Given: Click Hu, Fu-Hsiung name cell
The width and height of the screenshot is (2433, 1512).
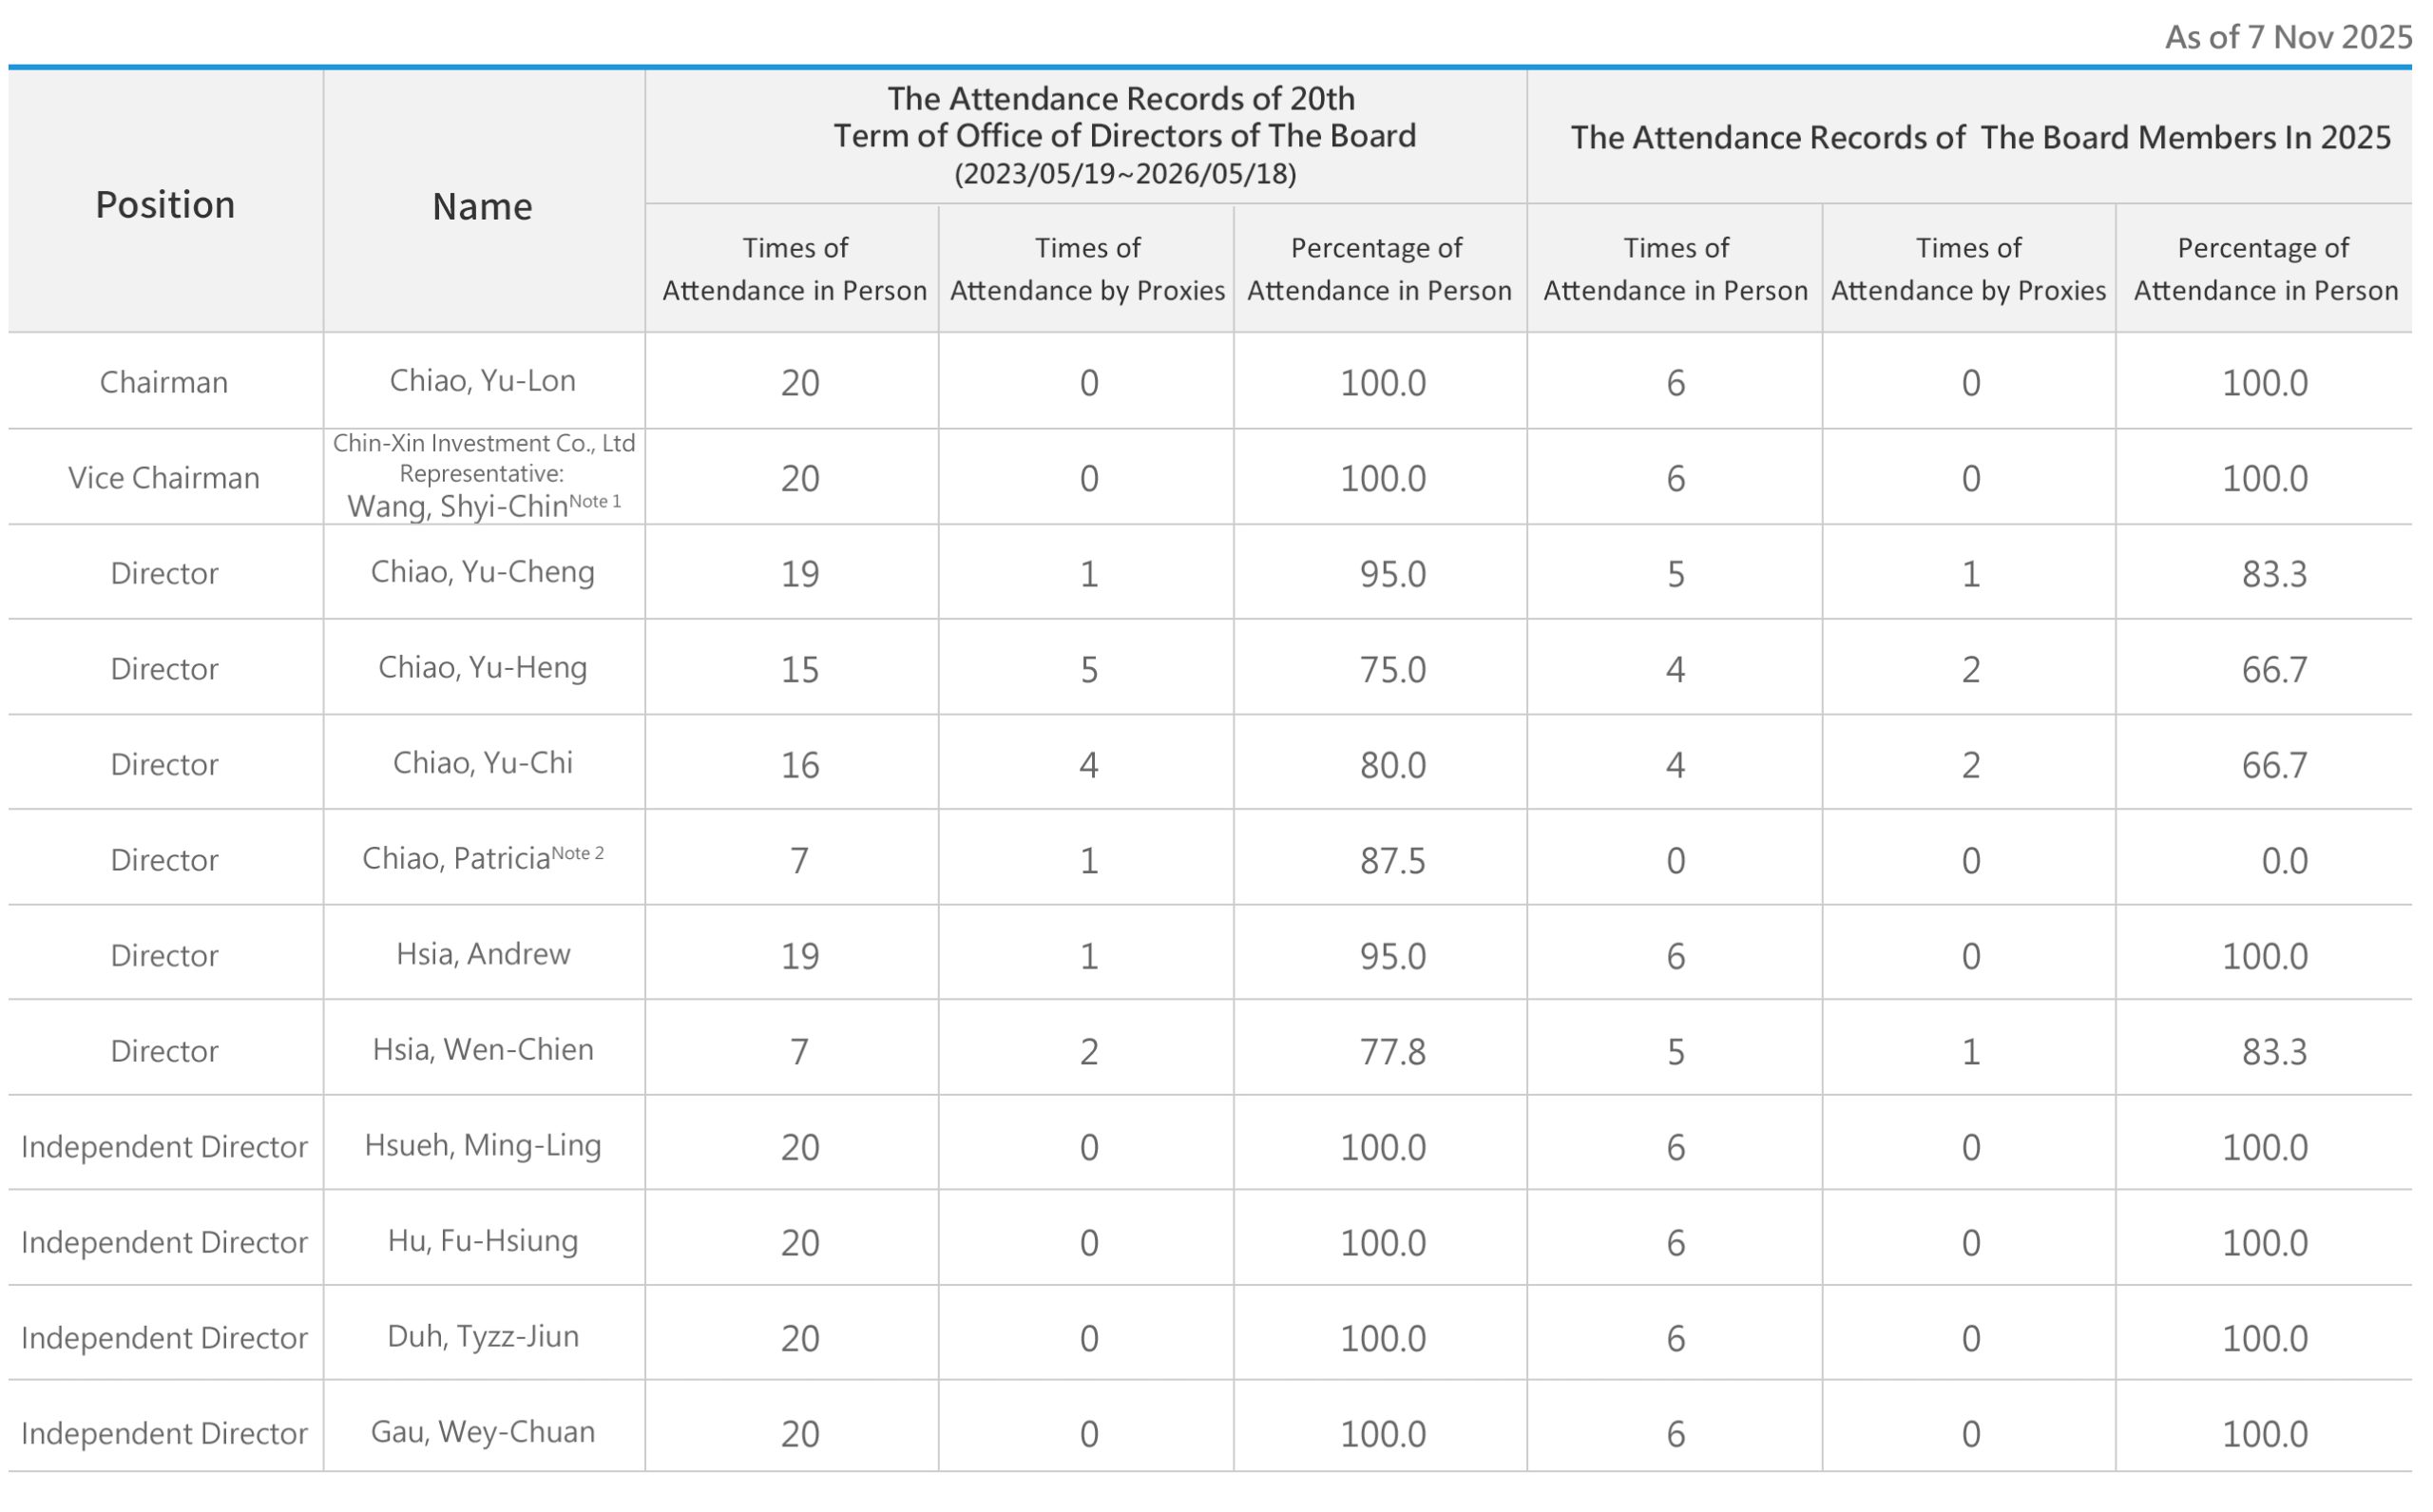Looking at the screenshot, I should pyautogui.click(x=482, y=1241).
